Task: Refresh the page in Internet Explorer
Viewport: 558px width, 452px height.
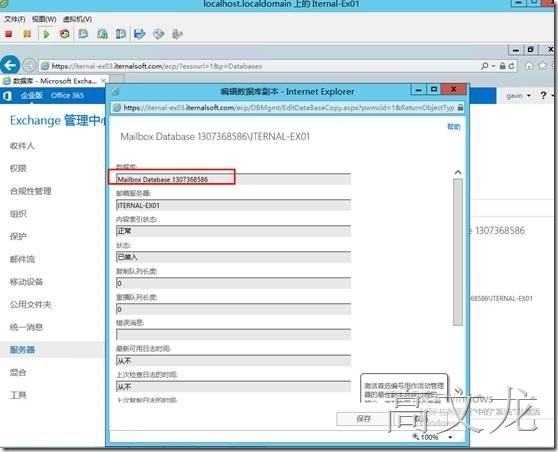Action: (x=511, y=66)
